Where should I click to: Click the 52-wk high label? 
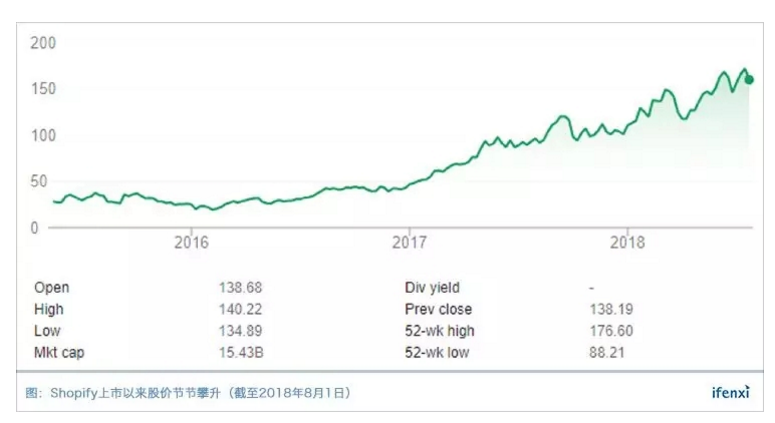tap(440, 331)
